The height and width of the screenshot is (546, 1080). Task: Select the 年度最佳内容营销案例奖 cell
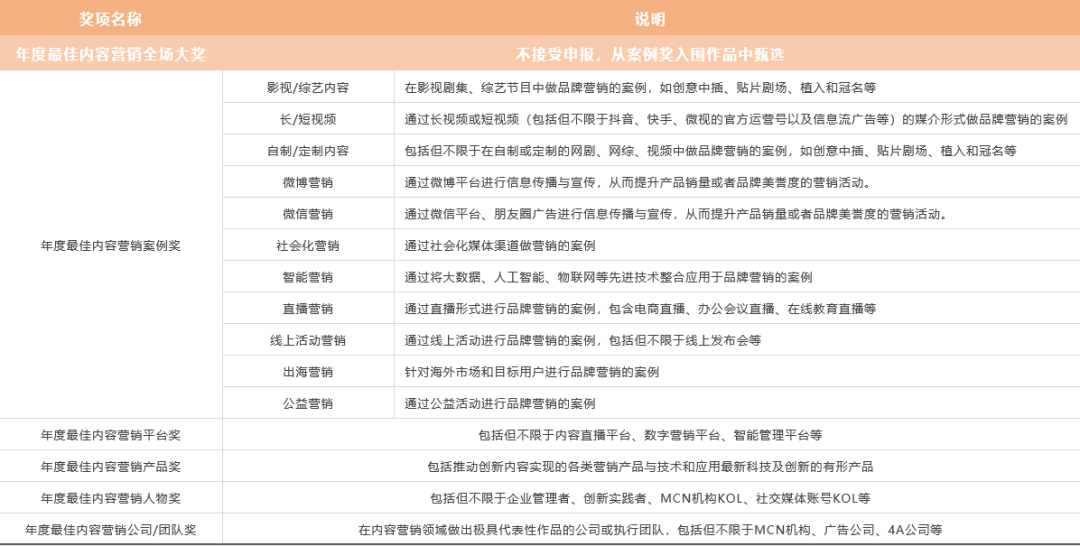(x=110, y=245)
